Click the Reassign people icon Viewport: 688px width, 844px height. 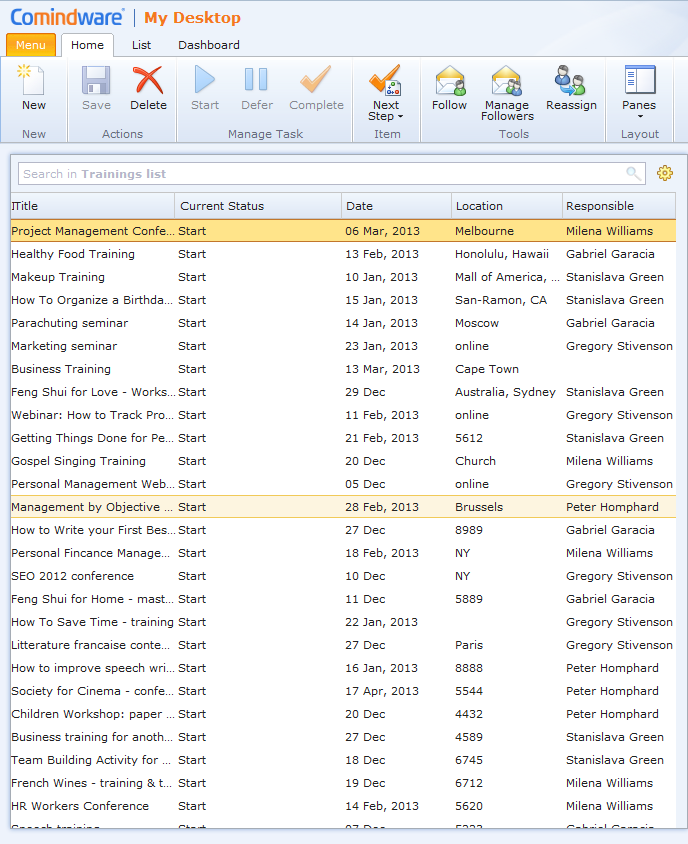(x=570, y=80)
